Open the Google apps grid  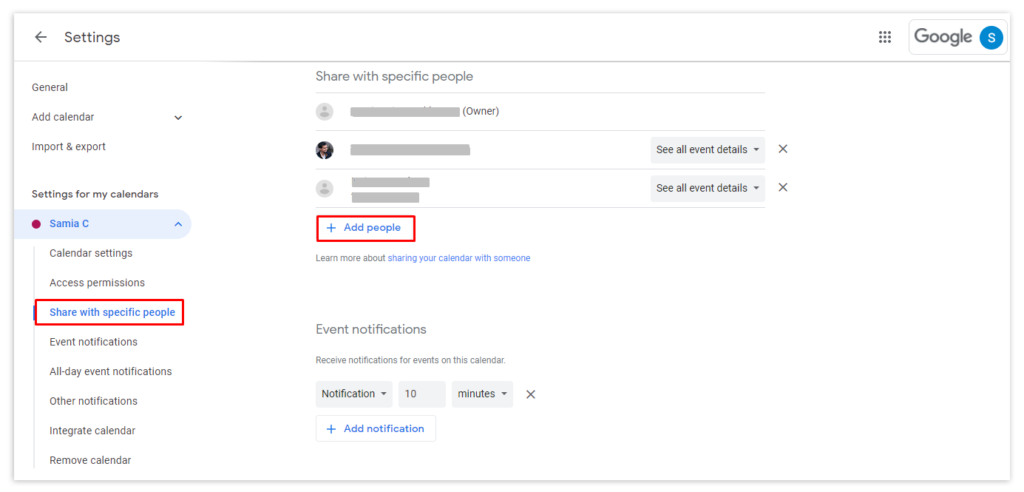click(x=884, y=37)
